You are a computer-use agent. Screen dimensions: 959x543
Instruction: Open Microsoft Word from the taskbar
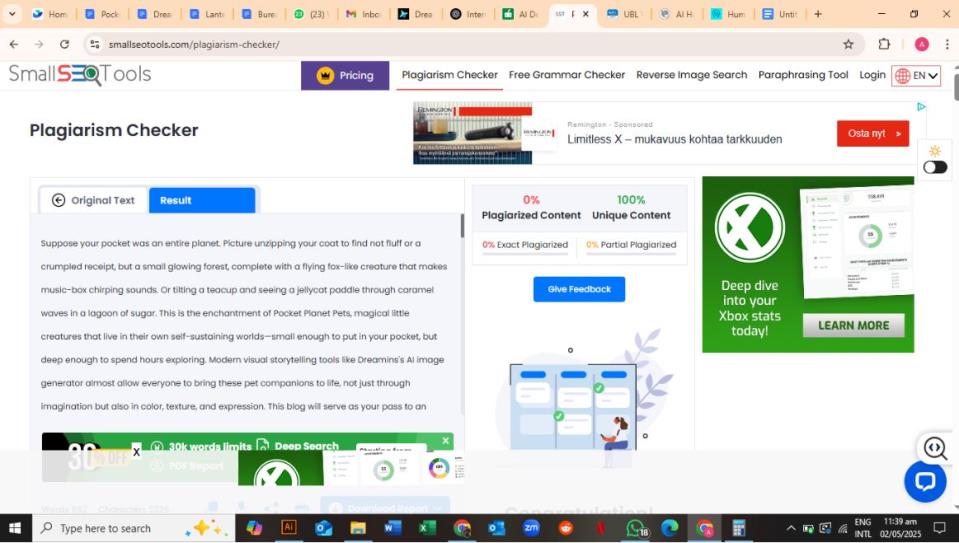pyautogui.click(x=393, y=528)
